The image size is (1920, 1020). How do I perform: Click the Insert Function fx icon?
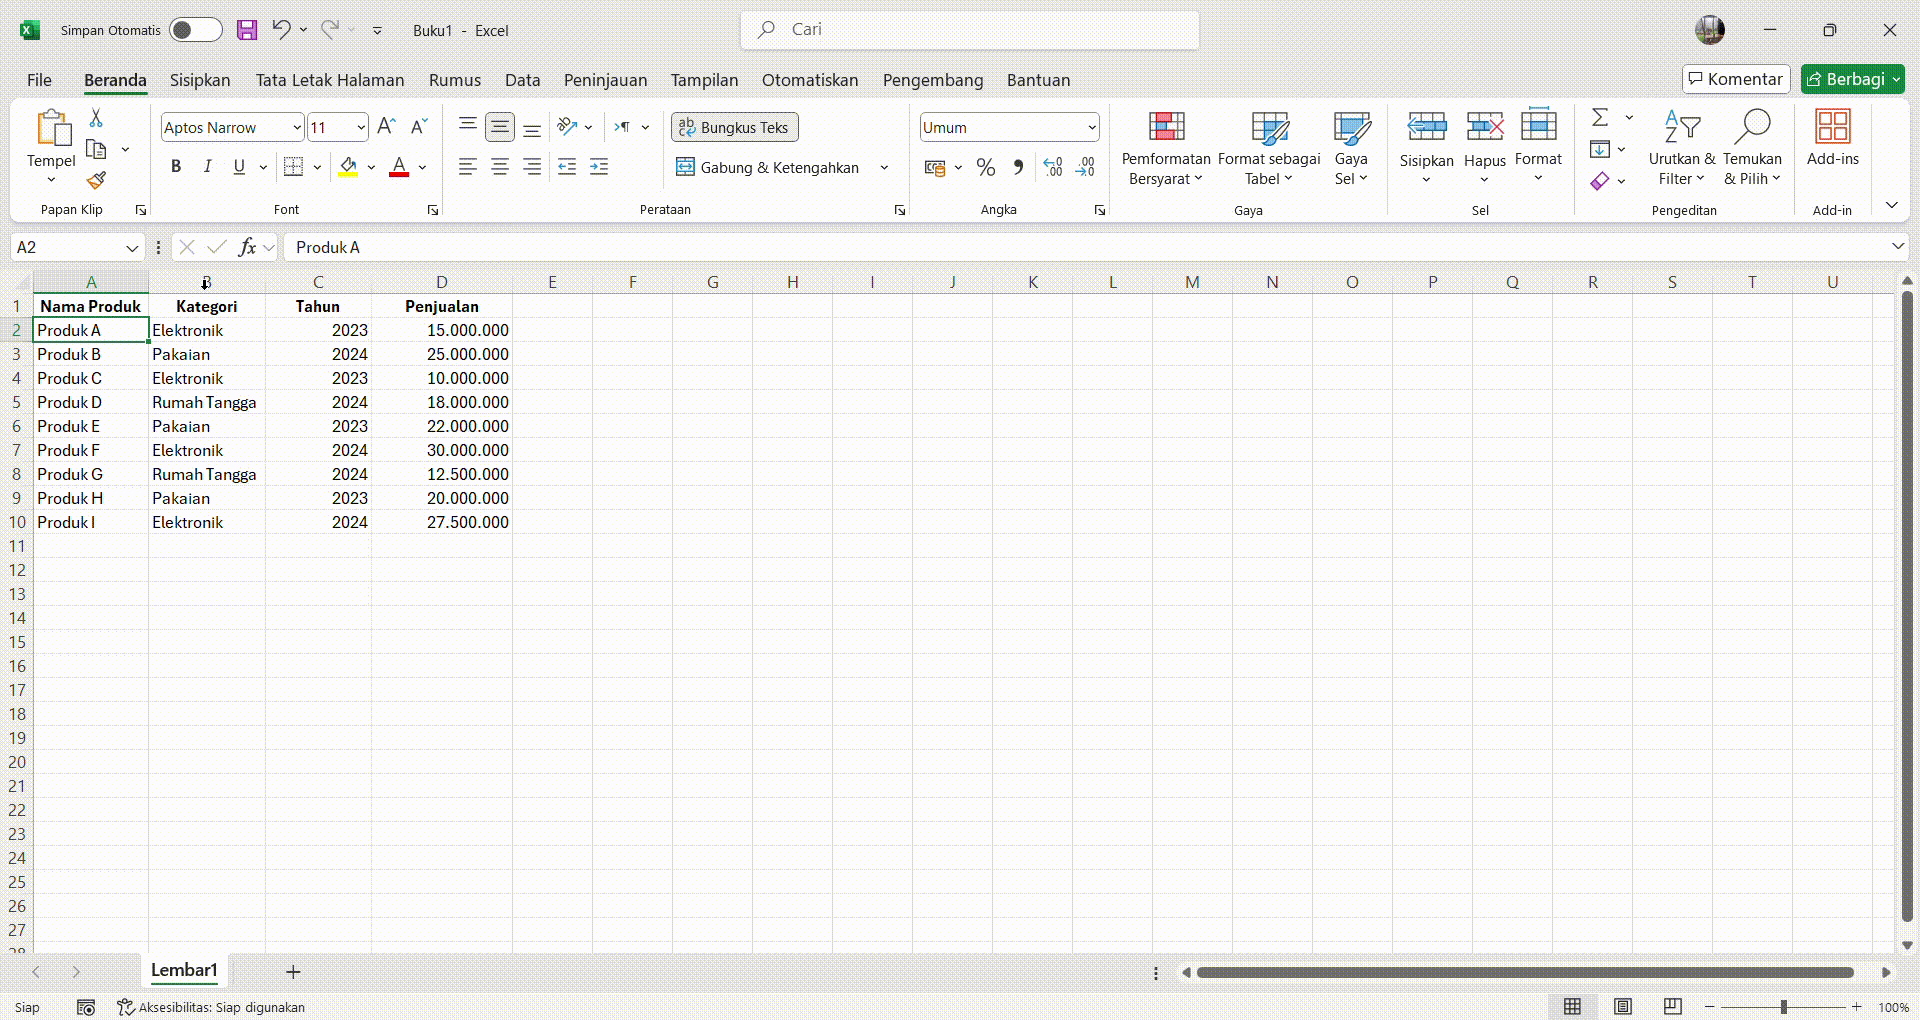[x=247, y=247]
